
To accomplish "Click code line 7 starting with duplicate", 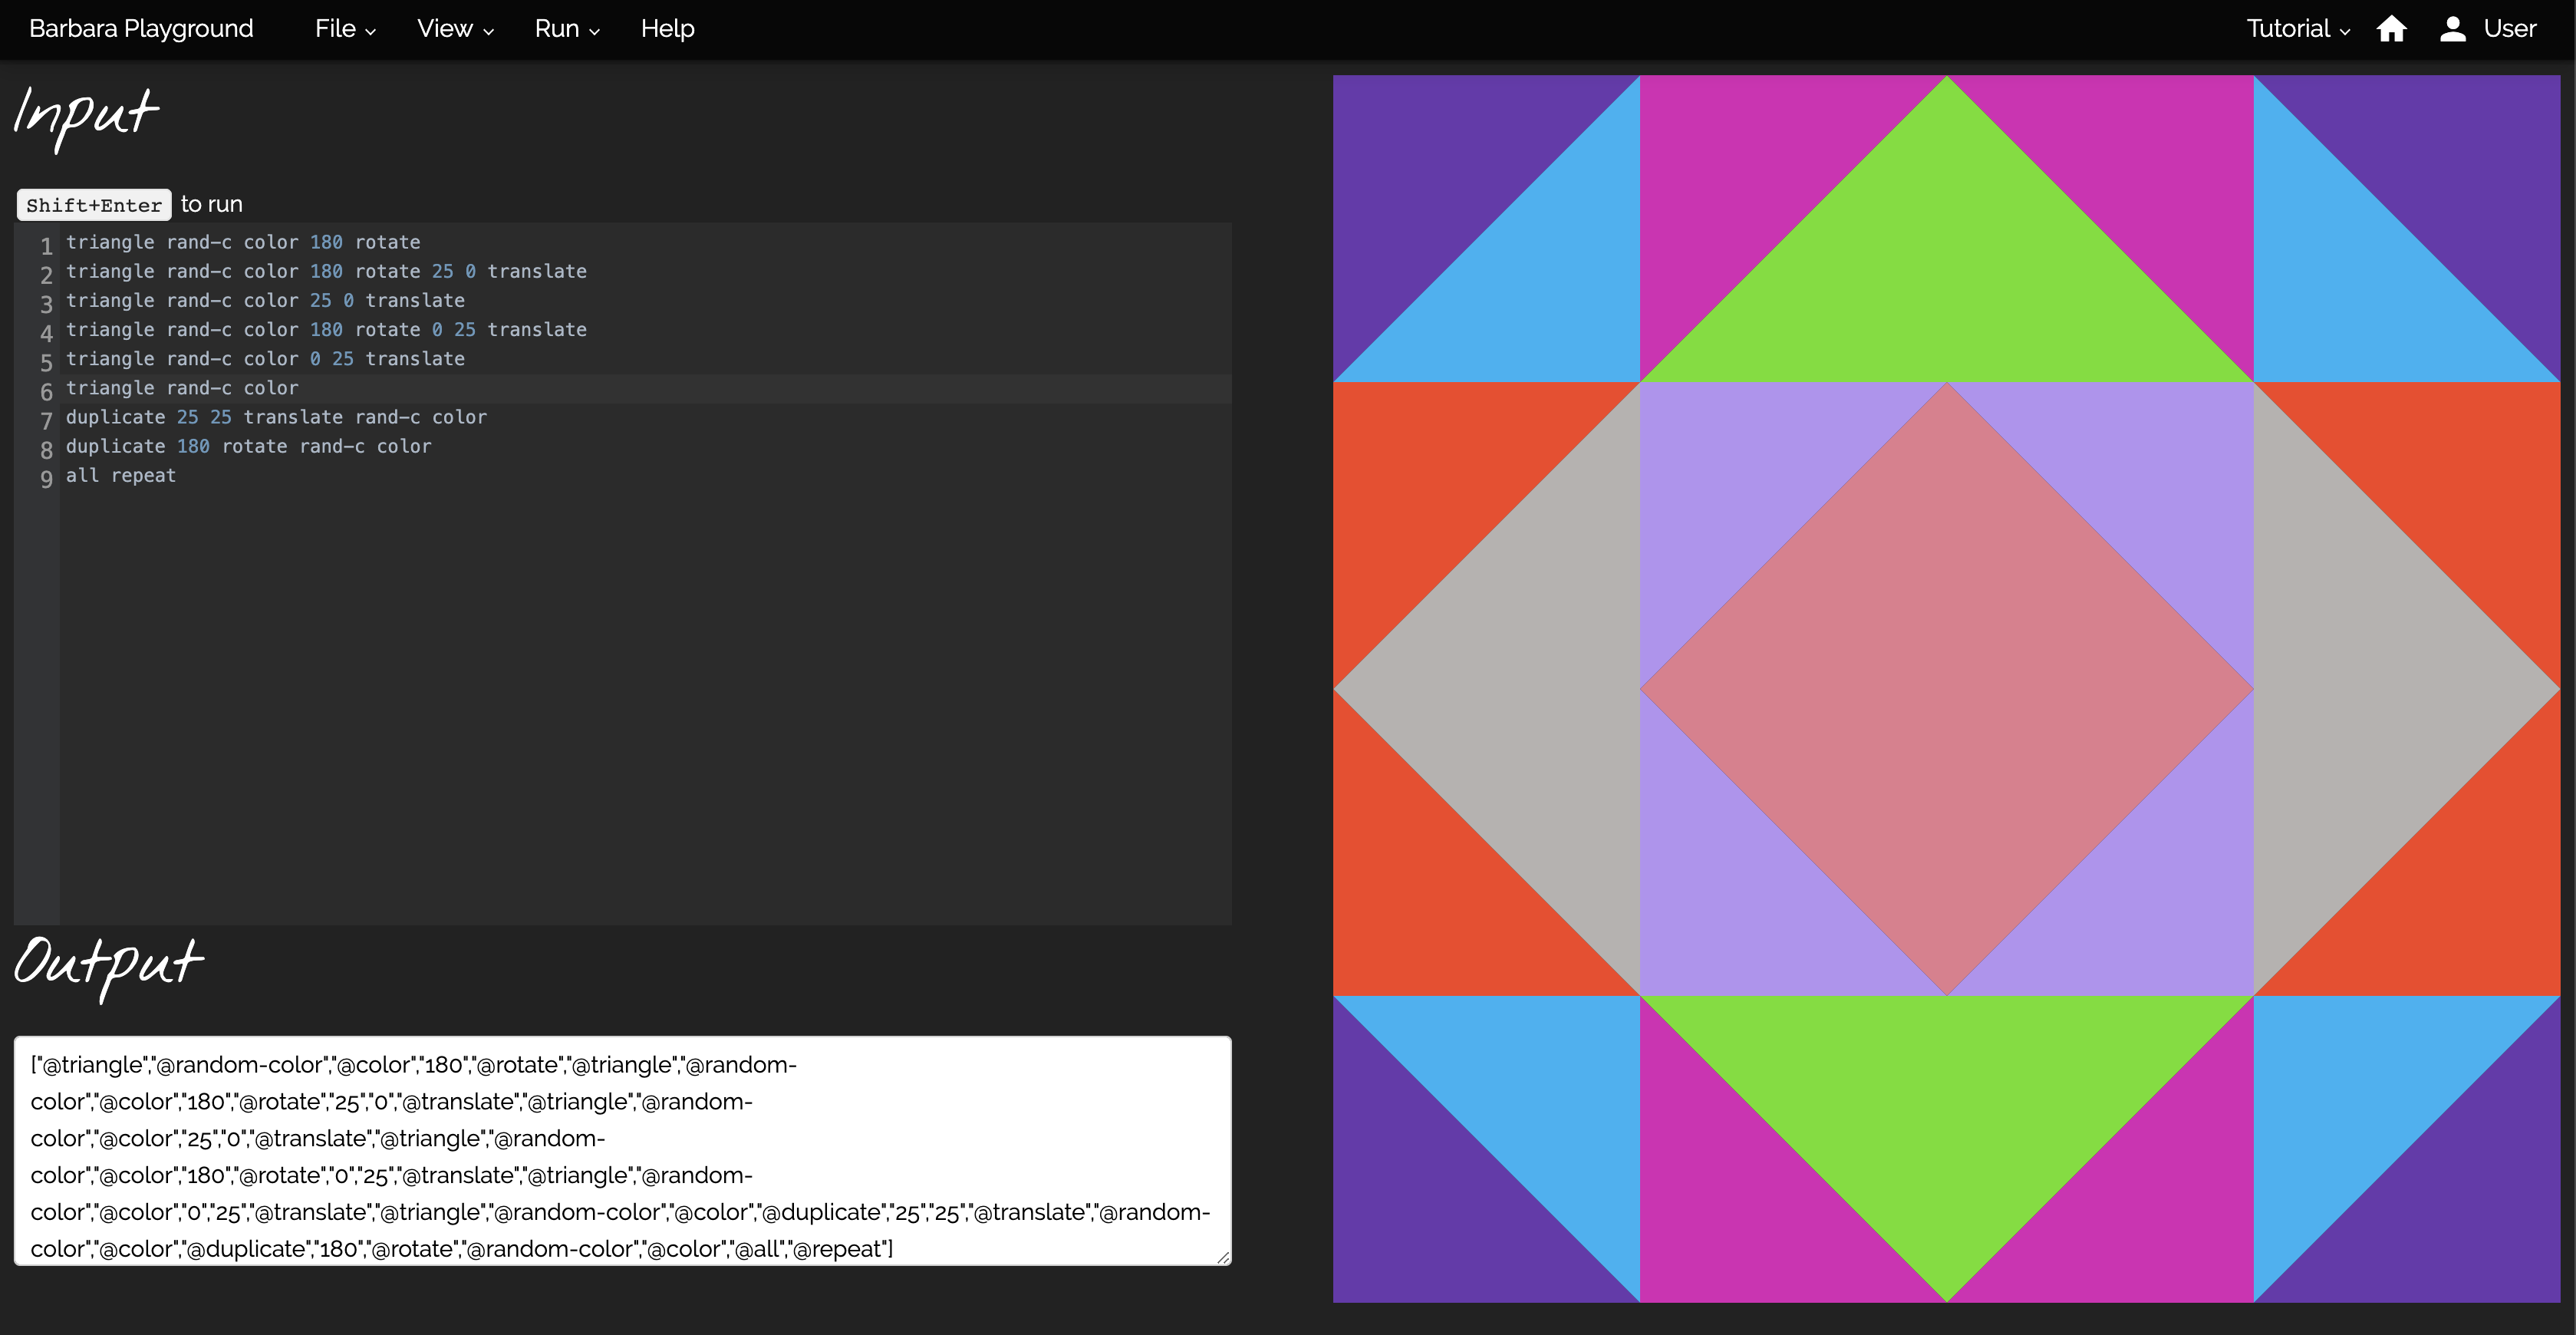I will pyautogui.click(x=276, y=417).
